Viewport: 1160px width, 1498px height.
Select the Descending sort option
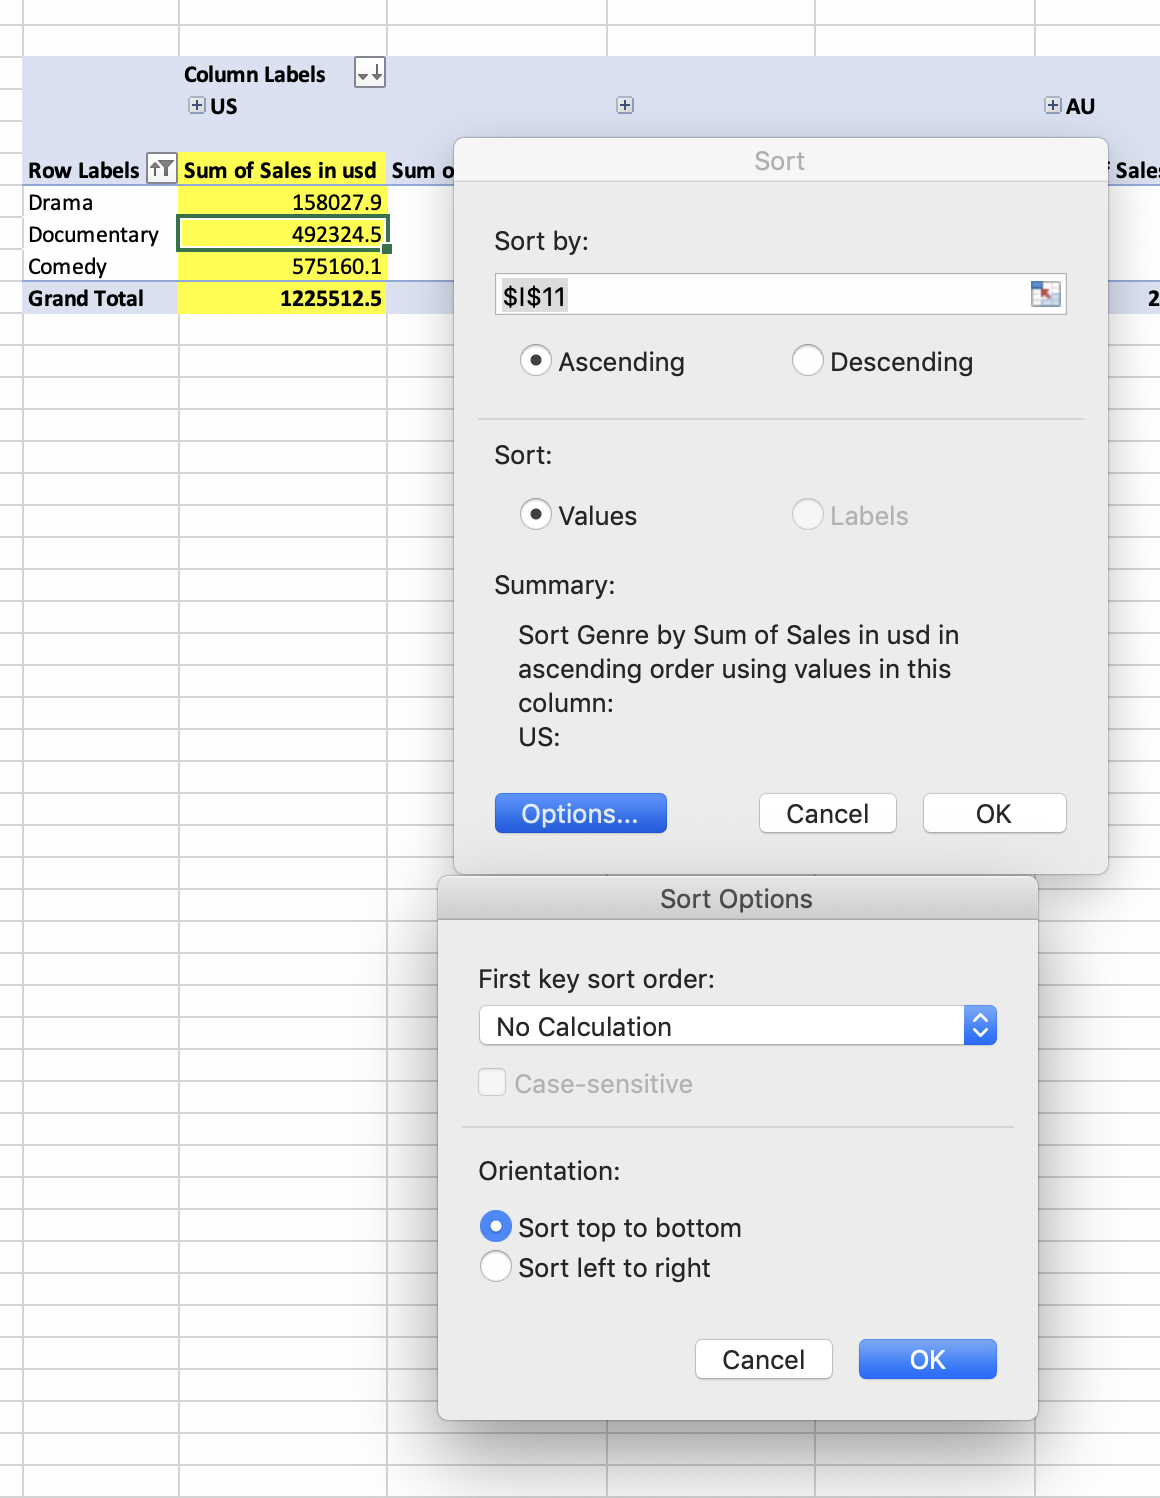tap(808, 360)
